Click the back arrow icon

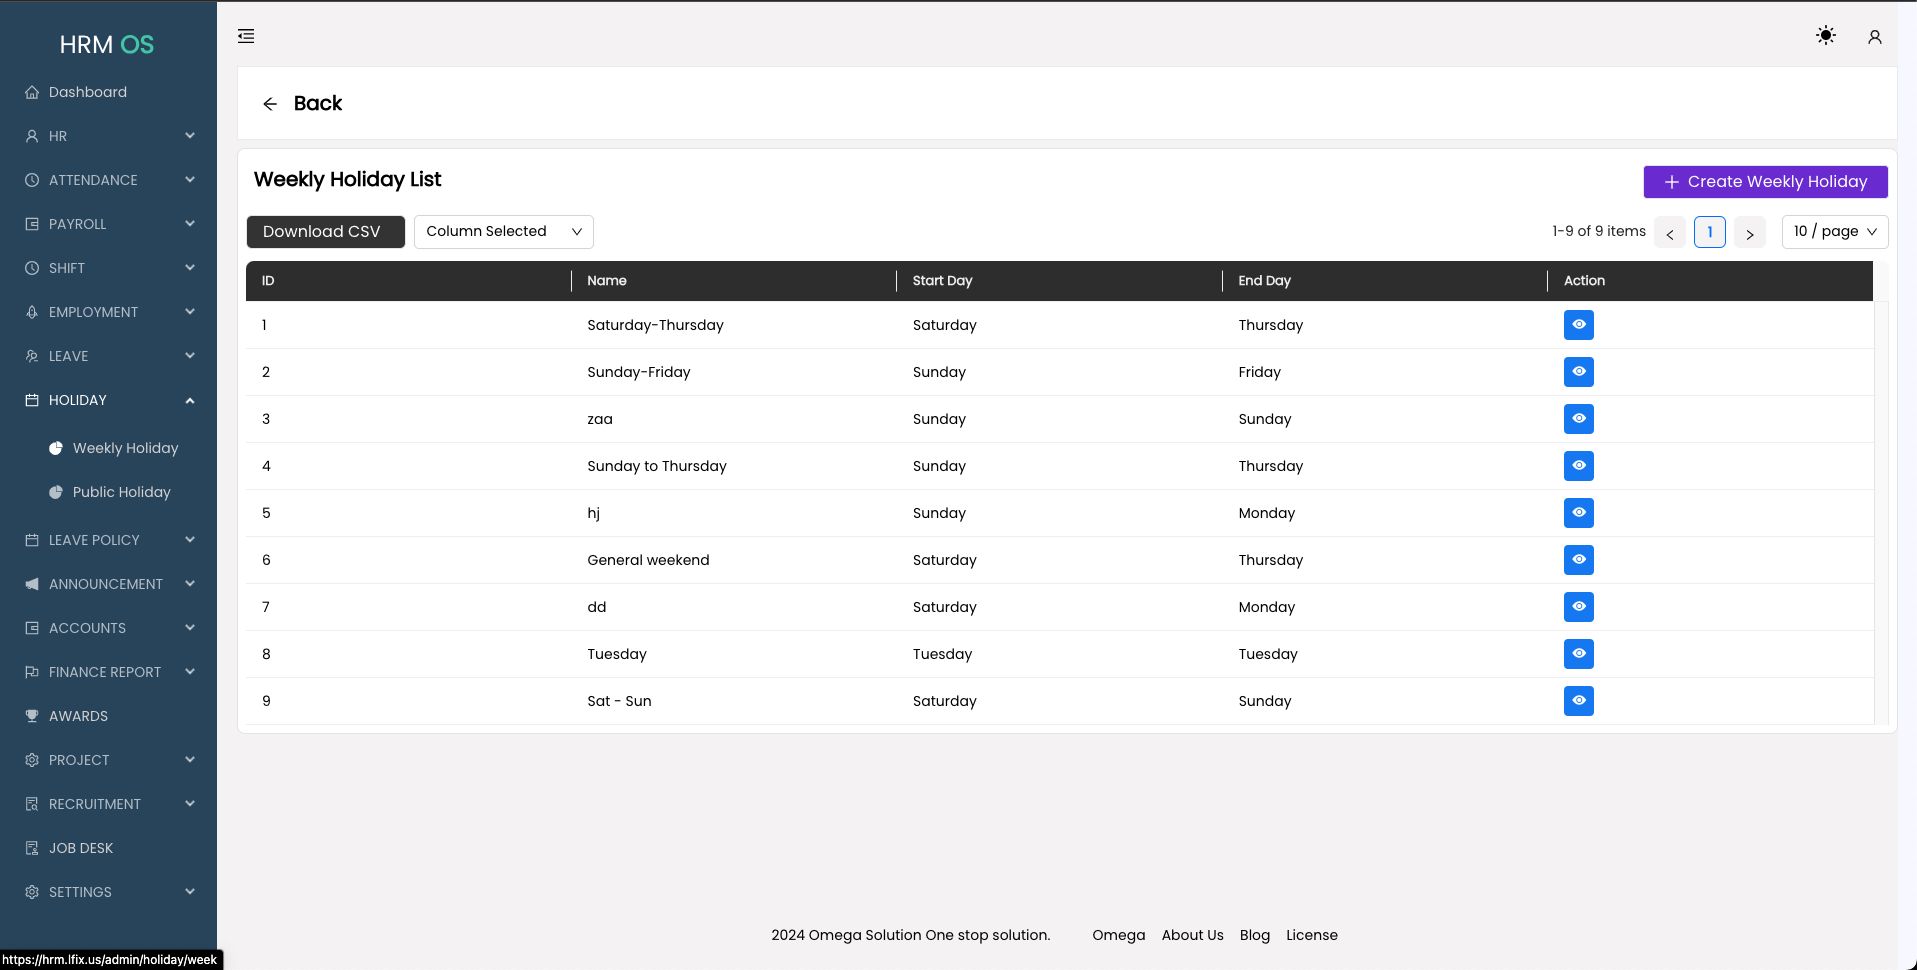tap(270, 104)
